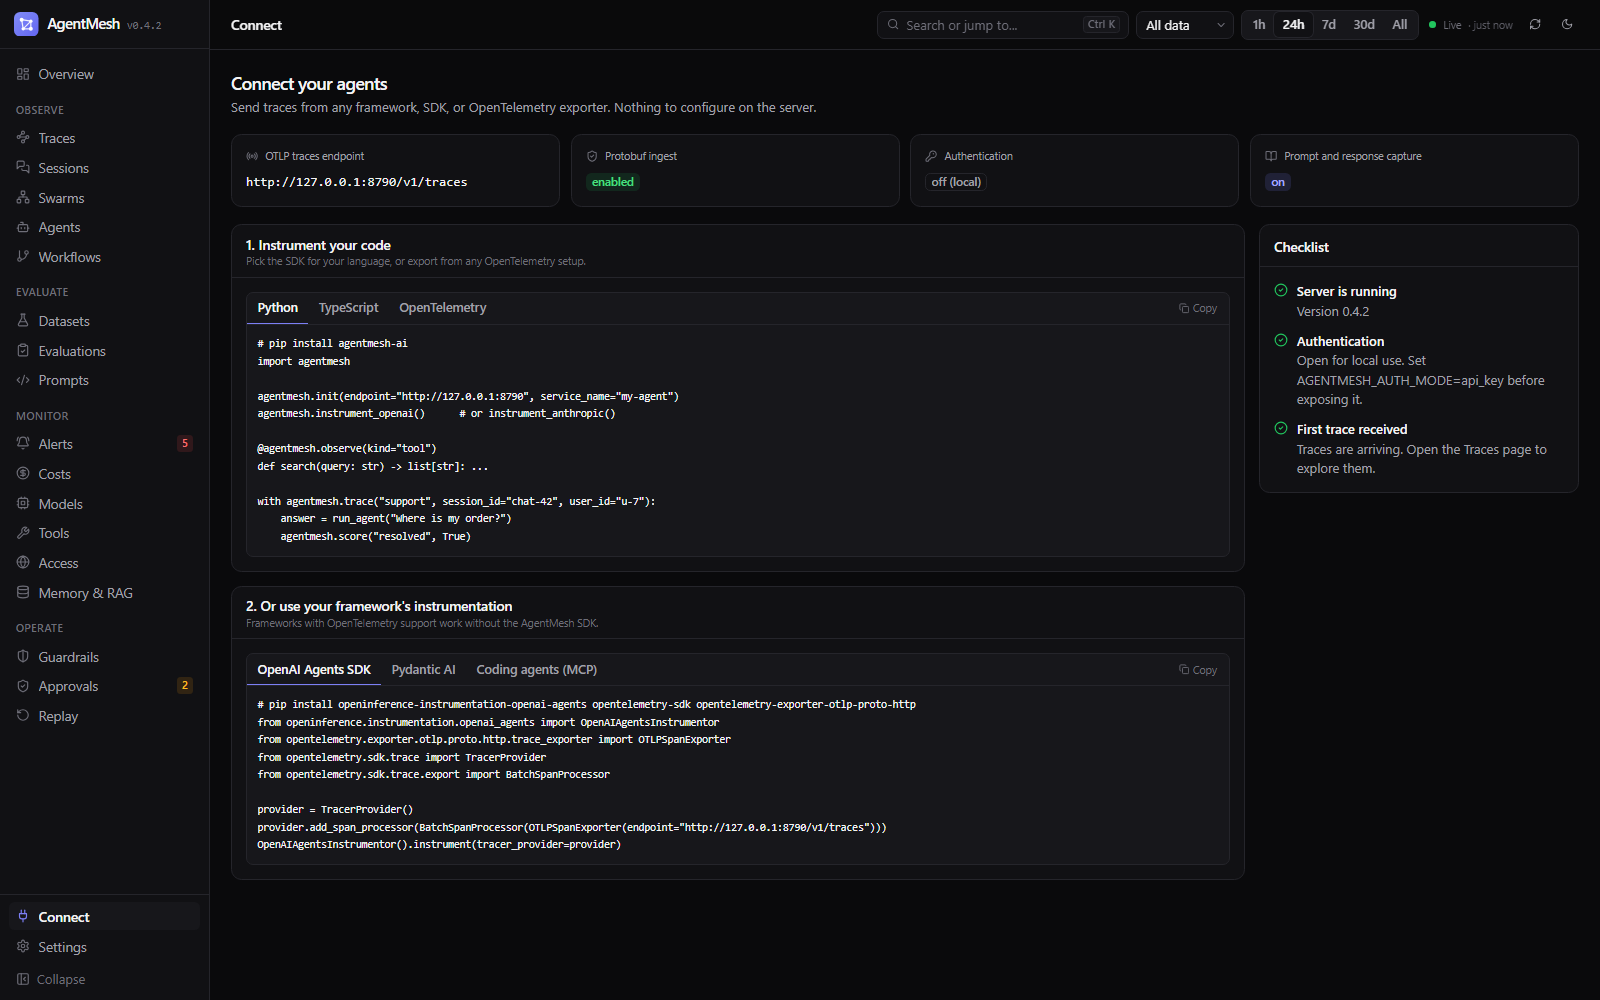1600x1000 pixels.
Task: Open Approvals via its shield-check icon
Action: click(23, 686)
